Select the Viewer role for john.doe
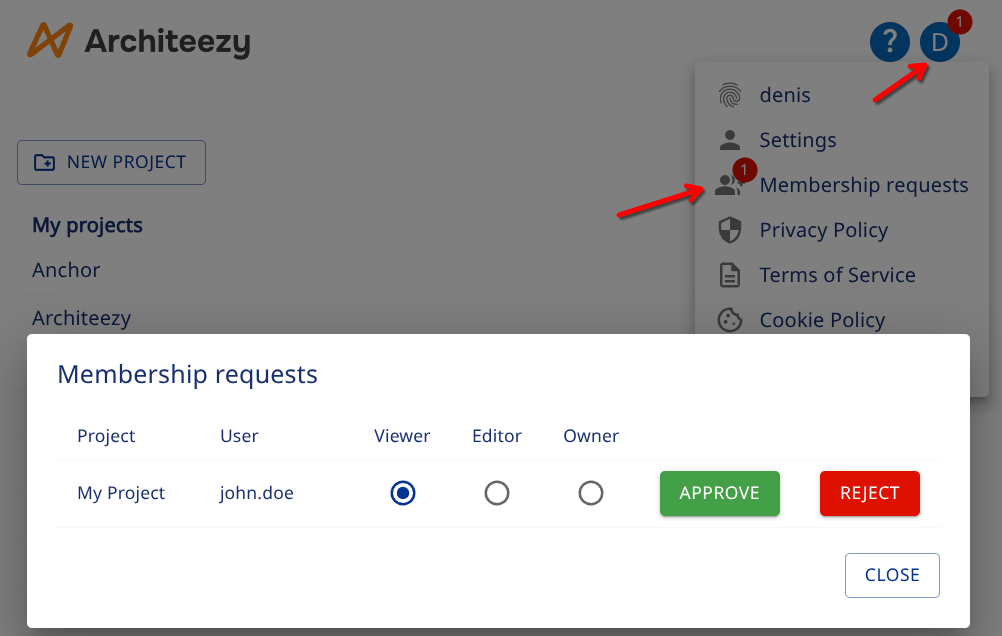 tap(402, 493)
